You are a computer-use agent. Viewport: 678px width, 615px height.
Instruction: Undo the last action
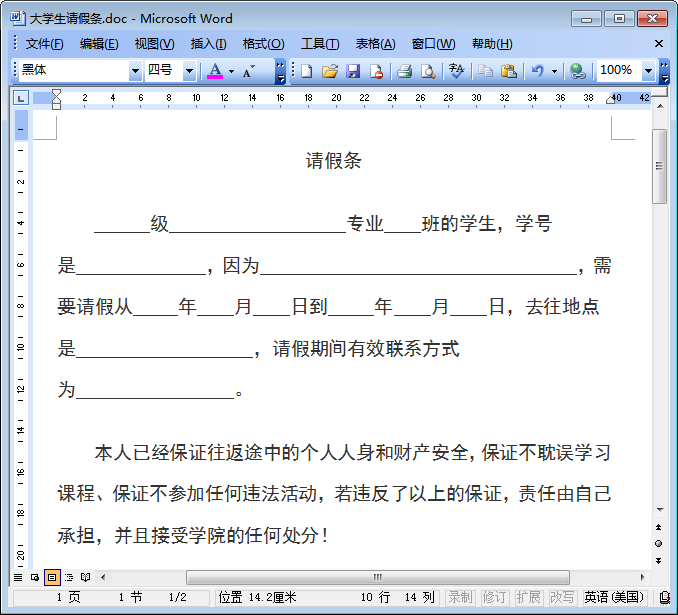pos(537,71)
